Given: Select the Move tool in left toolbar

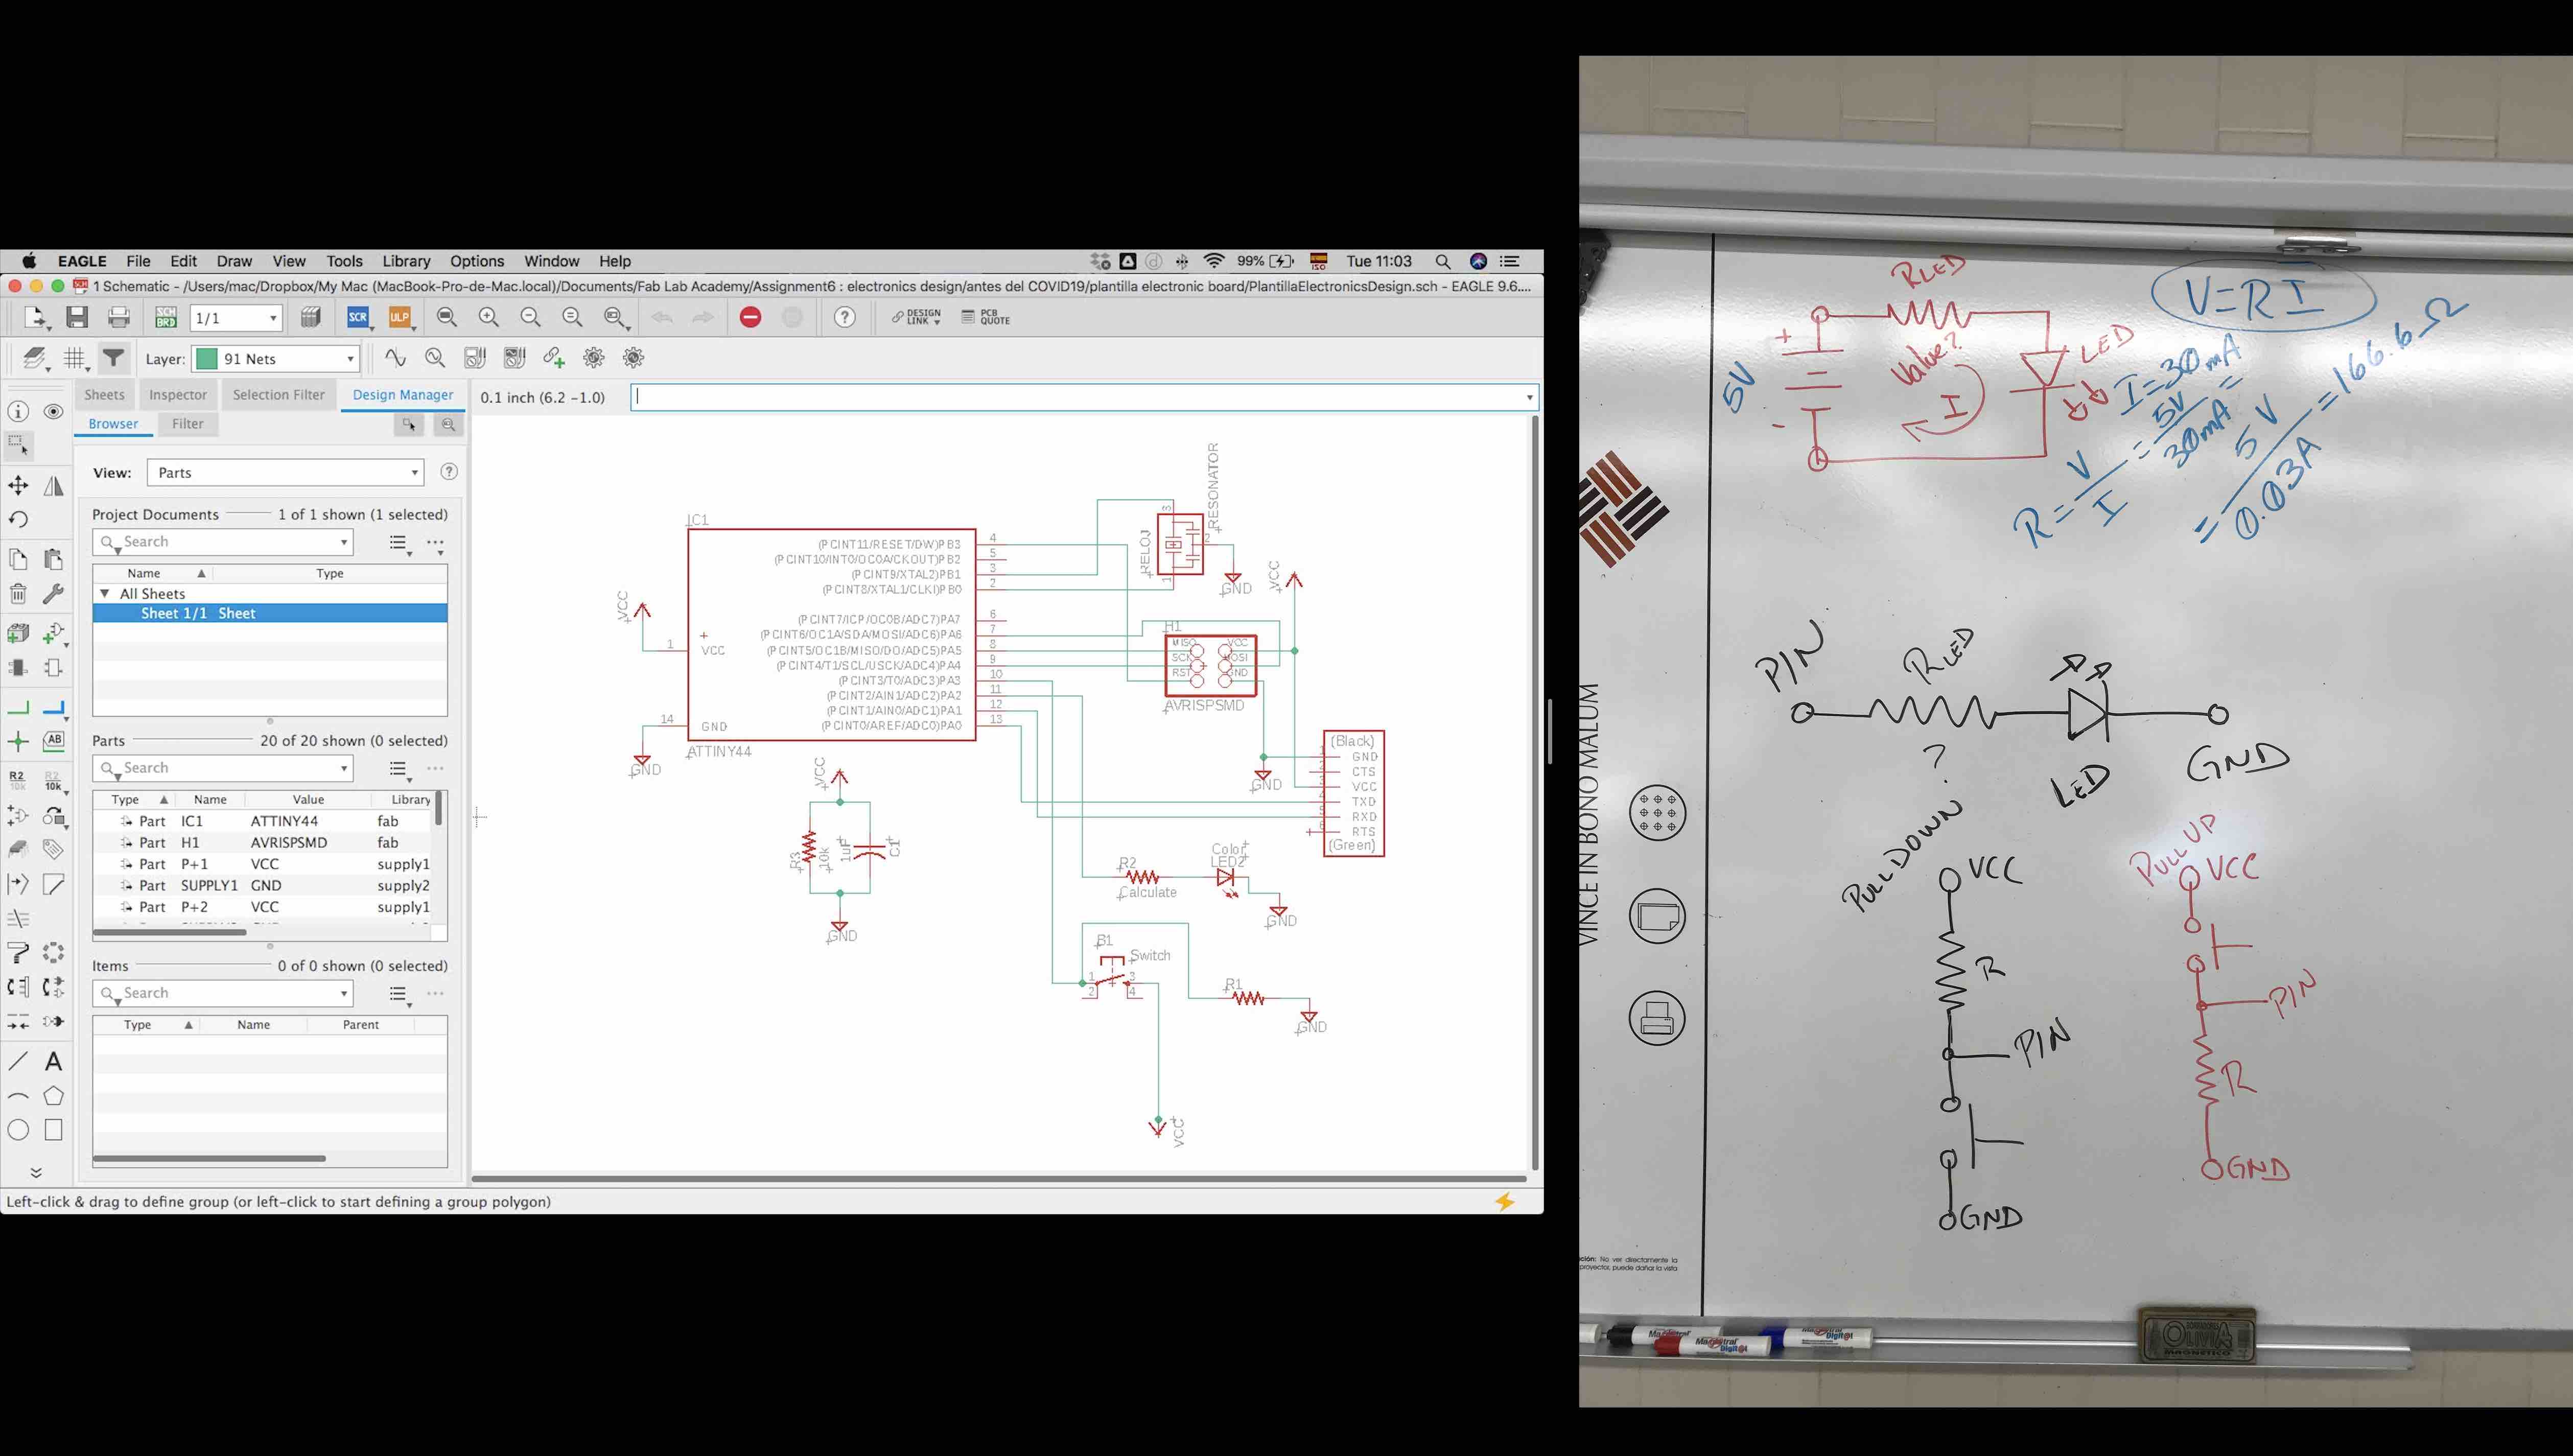Looking at the screenshot, I should [x=18, y=486].
